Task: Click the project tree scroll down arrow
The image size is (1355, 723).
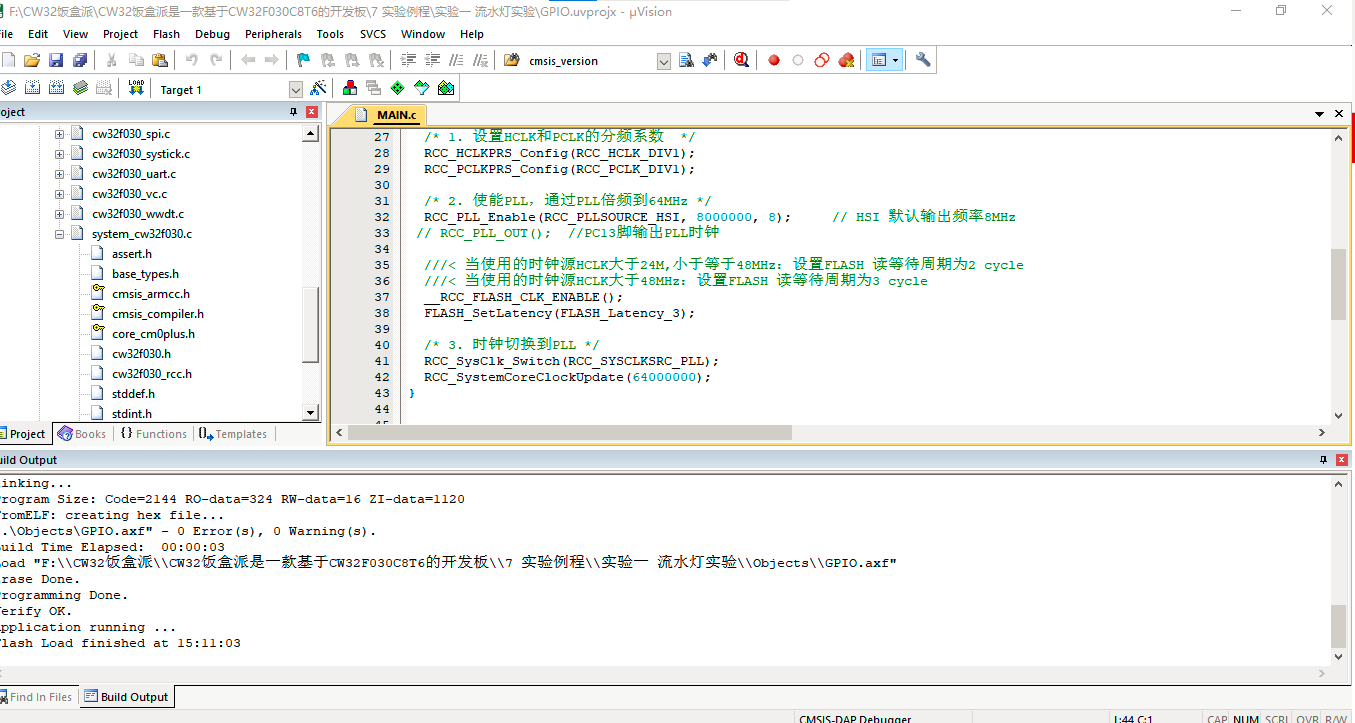Action: point(310,413)
